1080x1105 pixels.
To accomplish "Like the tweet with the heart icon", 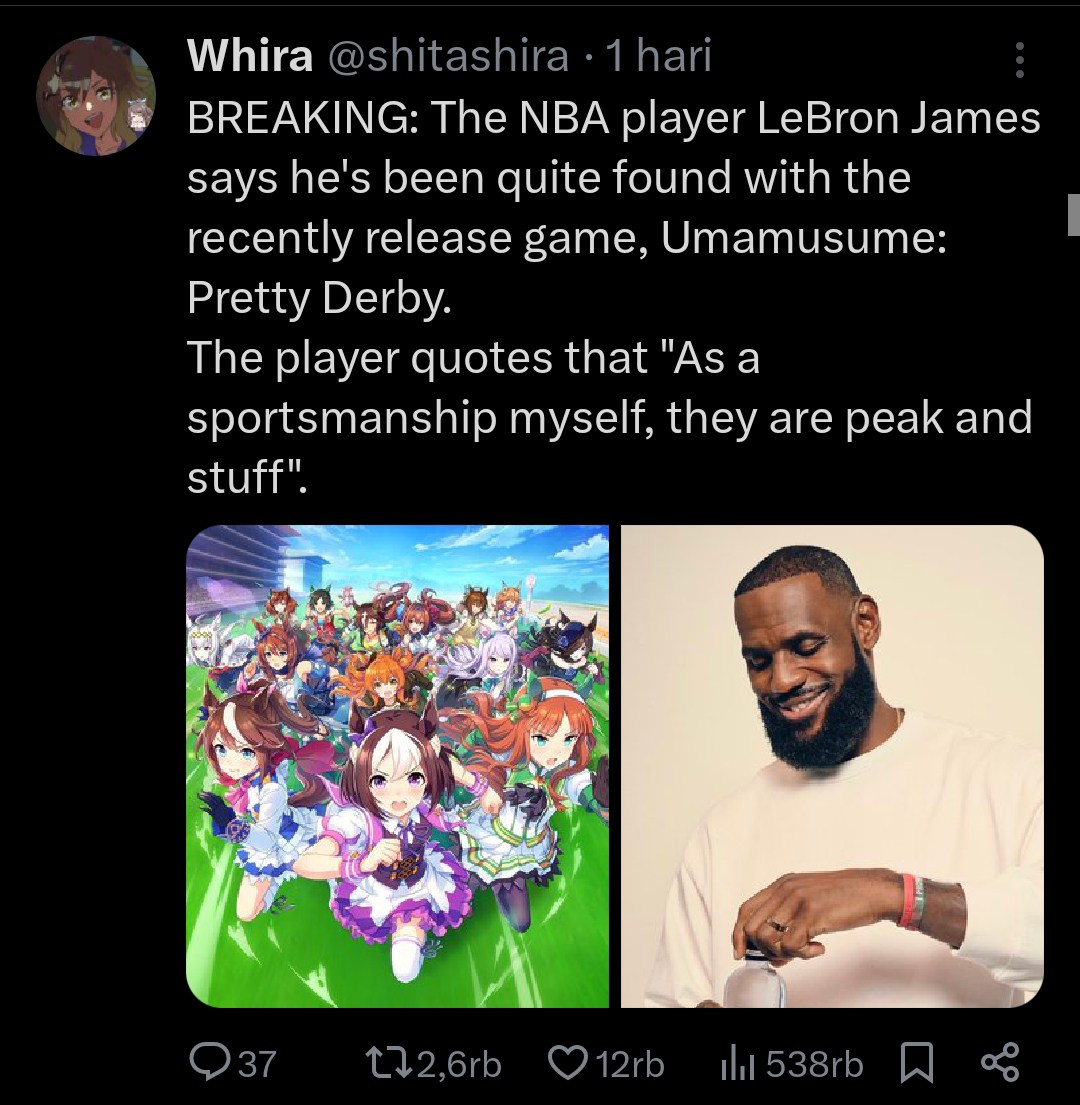I will pyautogui.click(x=568, y=1063).
